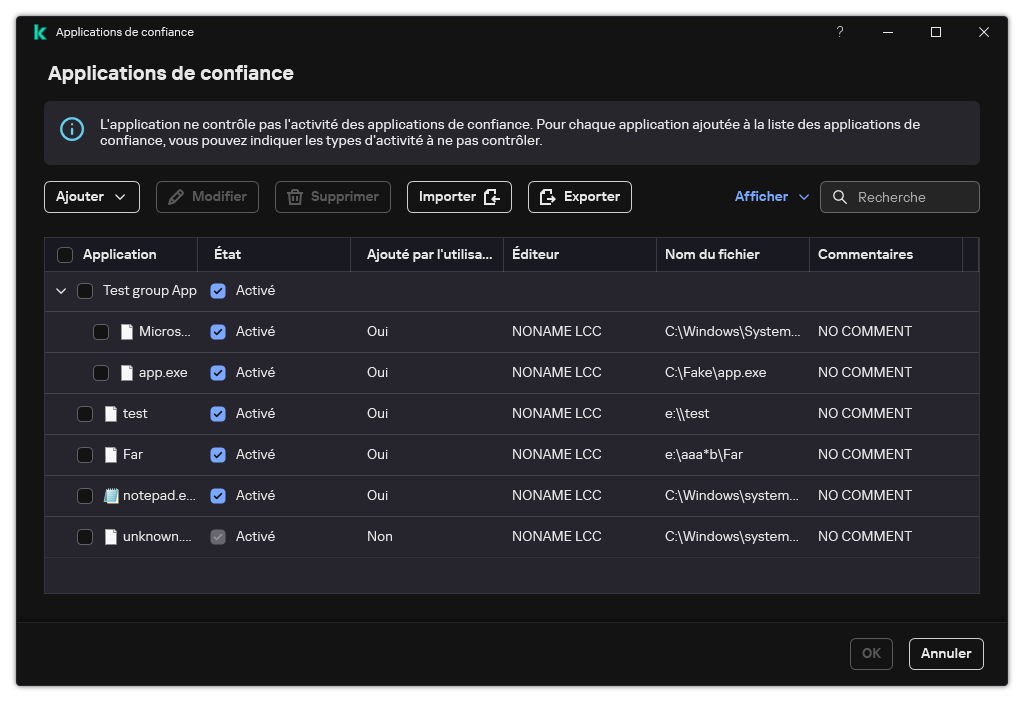This screenshot has width=1024, height=702.
Task: Click the magnifier icon in the search field
Action: (840, 197)
